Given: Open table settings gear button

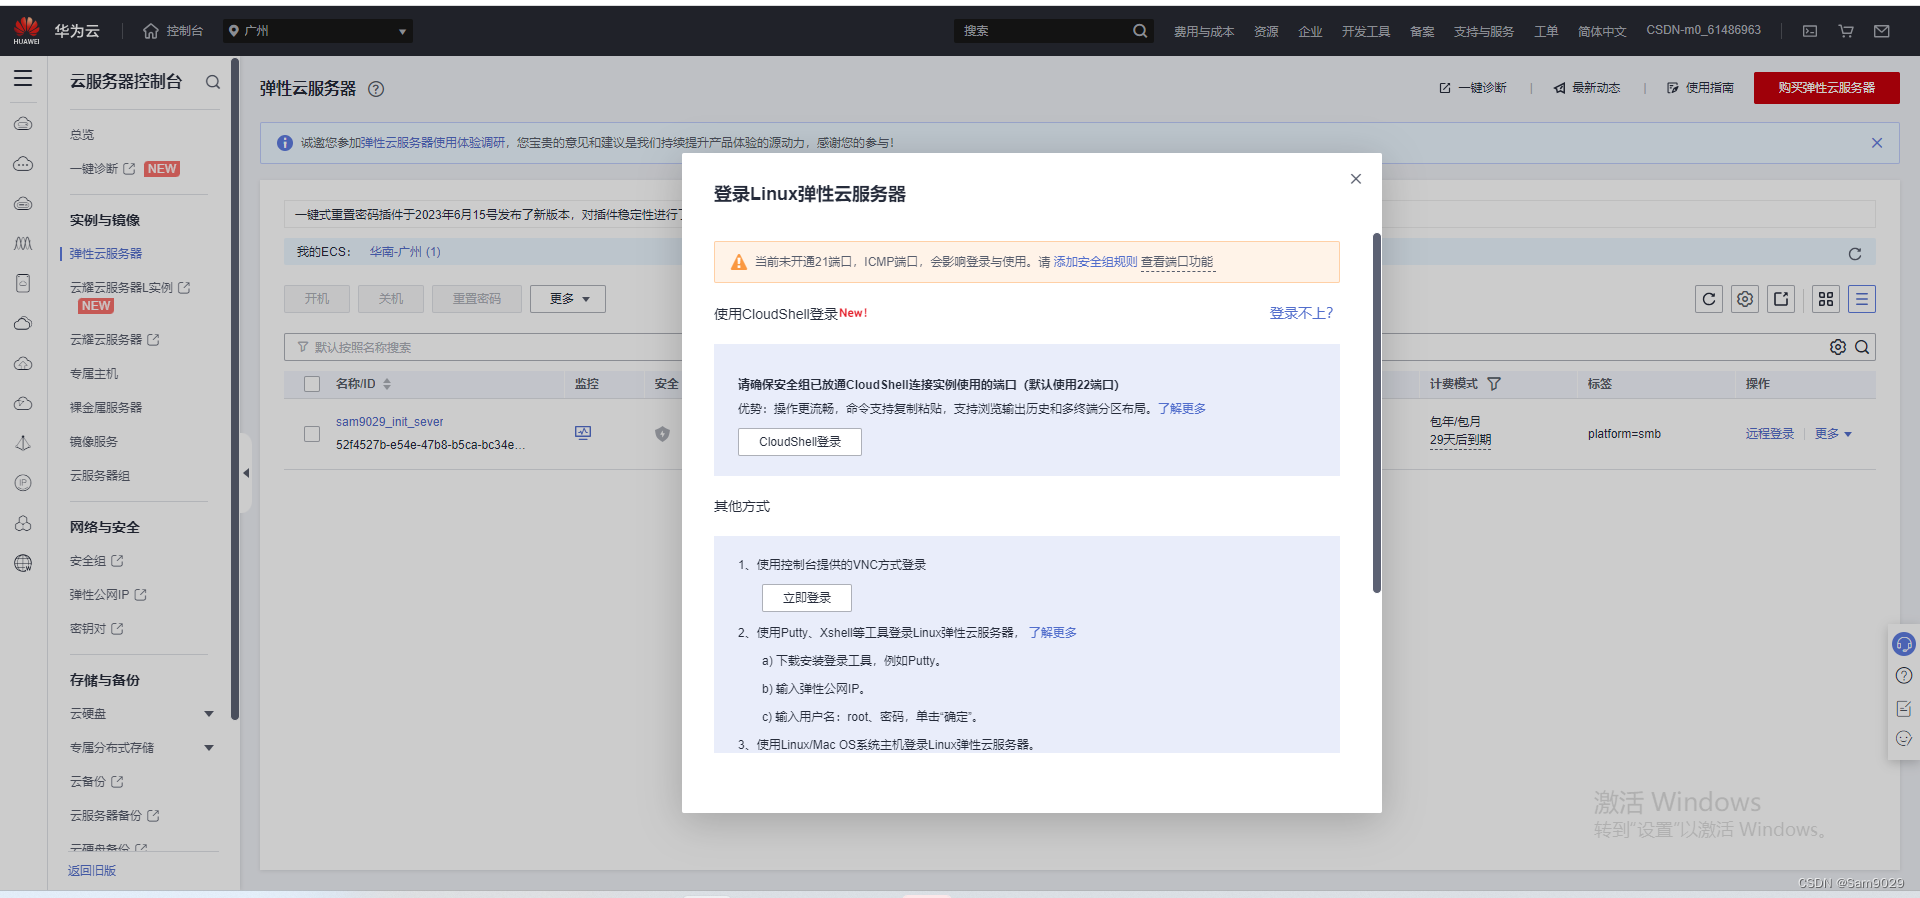Looking at the screenshot, I should click(x=1745, y=299).
